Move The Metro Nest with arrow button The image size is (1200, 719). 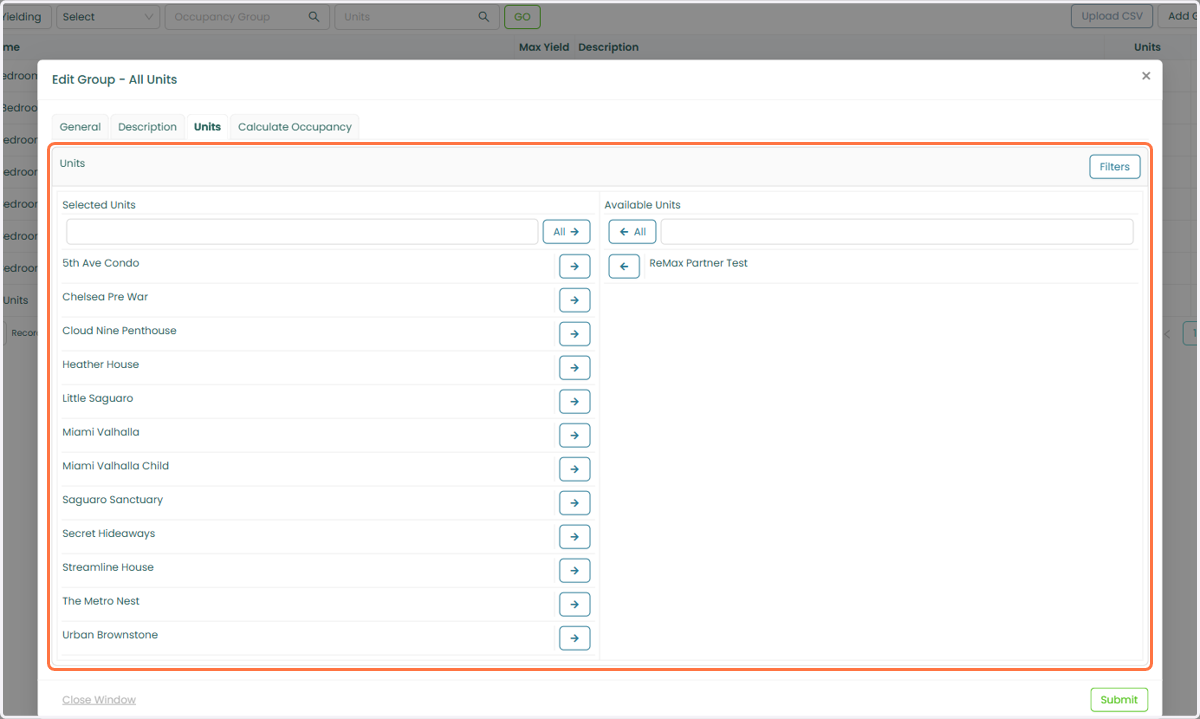click(574, 605)
